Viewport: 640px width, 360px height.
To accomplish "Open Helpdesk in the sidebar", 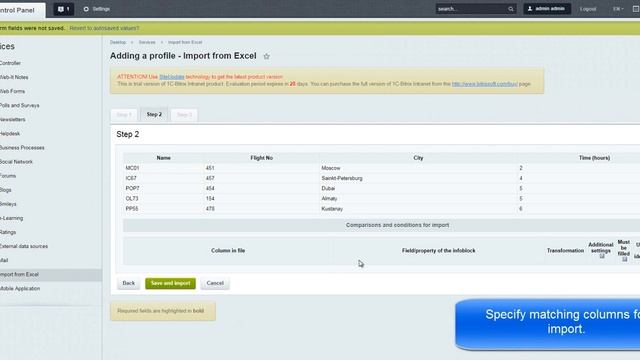I will point(10,133).
